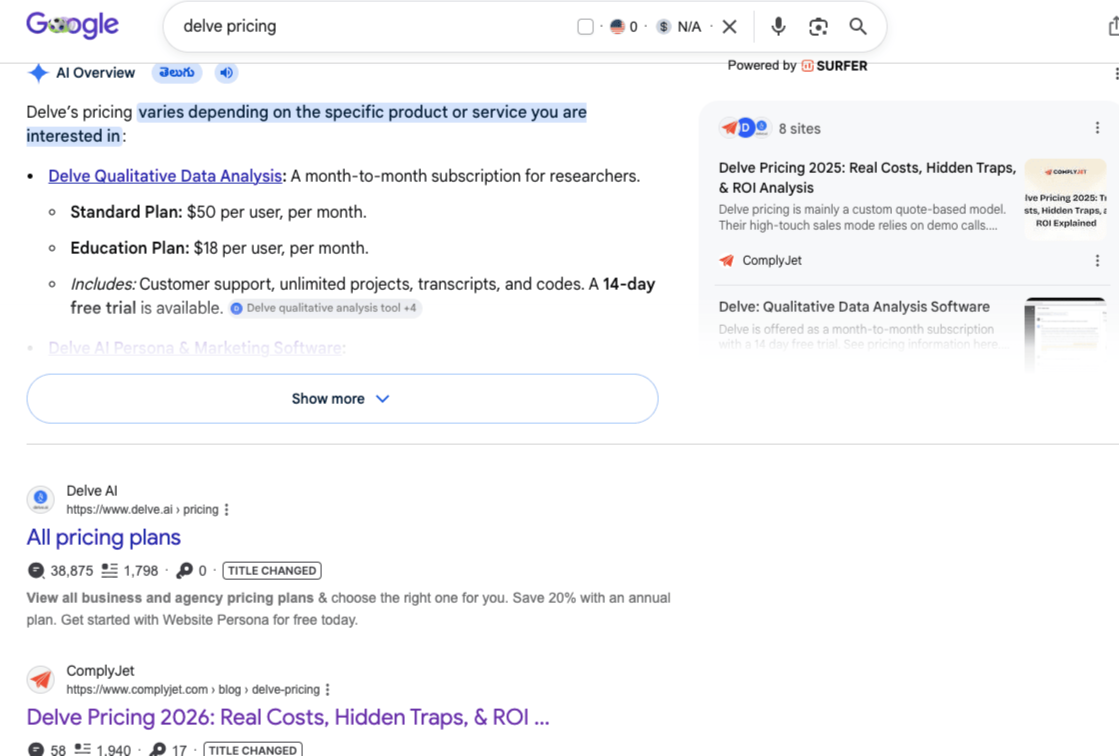Click traffic icon showing 58
Image resolution: width=1119 pixels, height=756 pixels.
(36, 750)
